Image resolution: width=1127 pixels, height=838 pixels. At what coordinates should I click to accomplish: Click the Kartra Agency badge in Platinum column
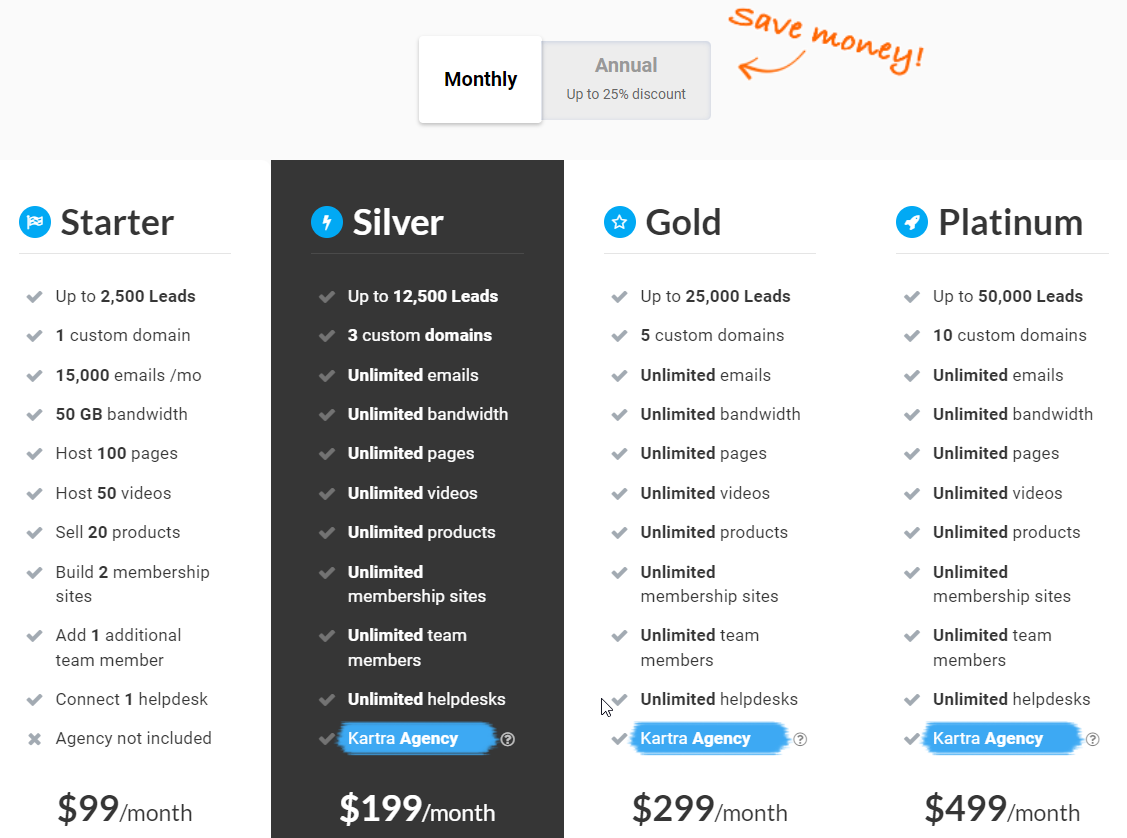click(1002, 738)
